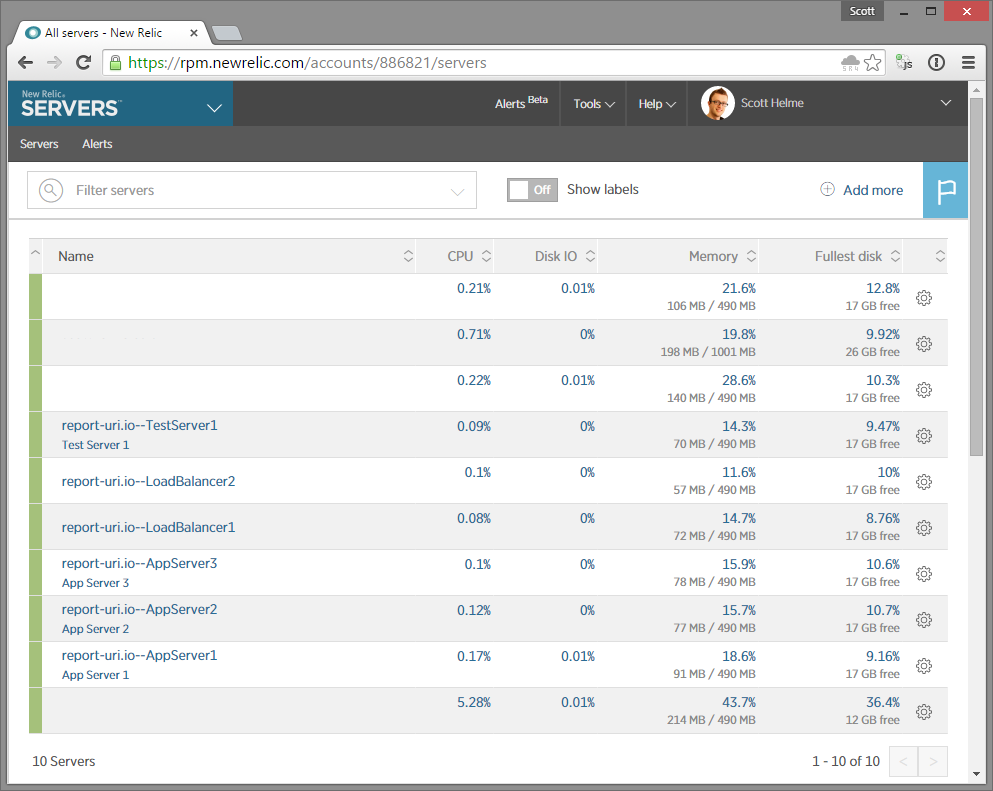Expand the Filter servers dropdown chevron

(x=457, y=192)
